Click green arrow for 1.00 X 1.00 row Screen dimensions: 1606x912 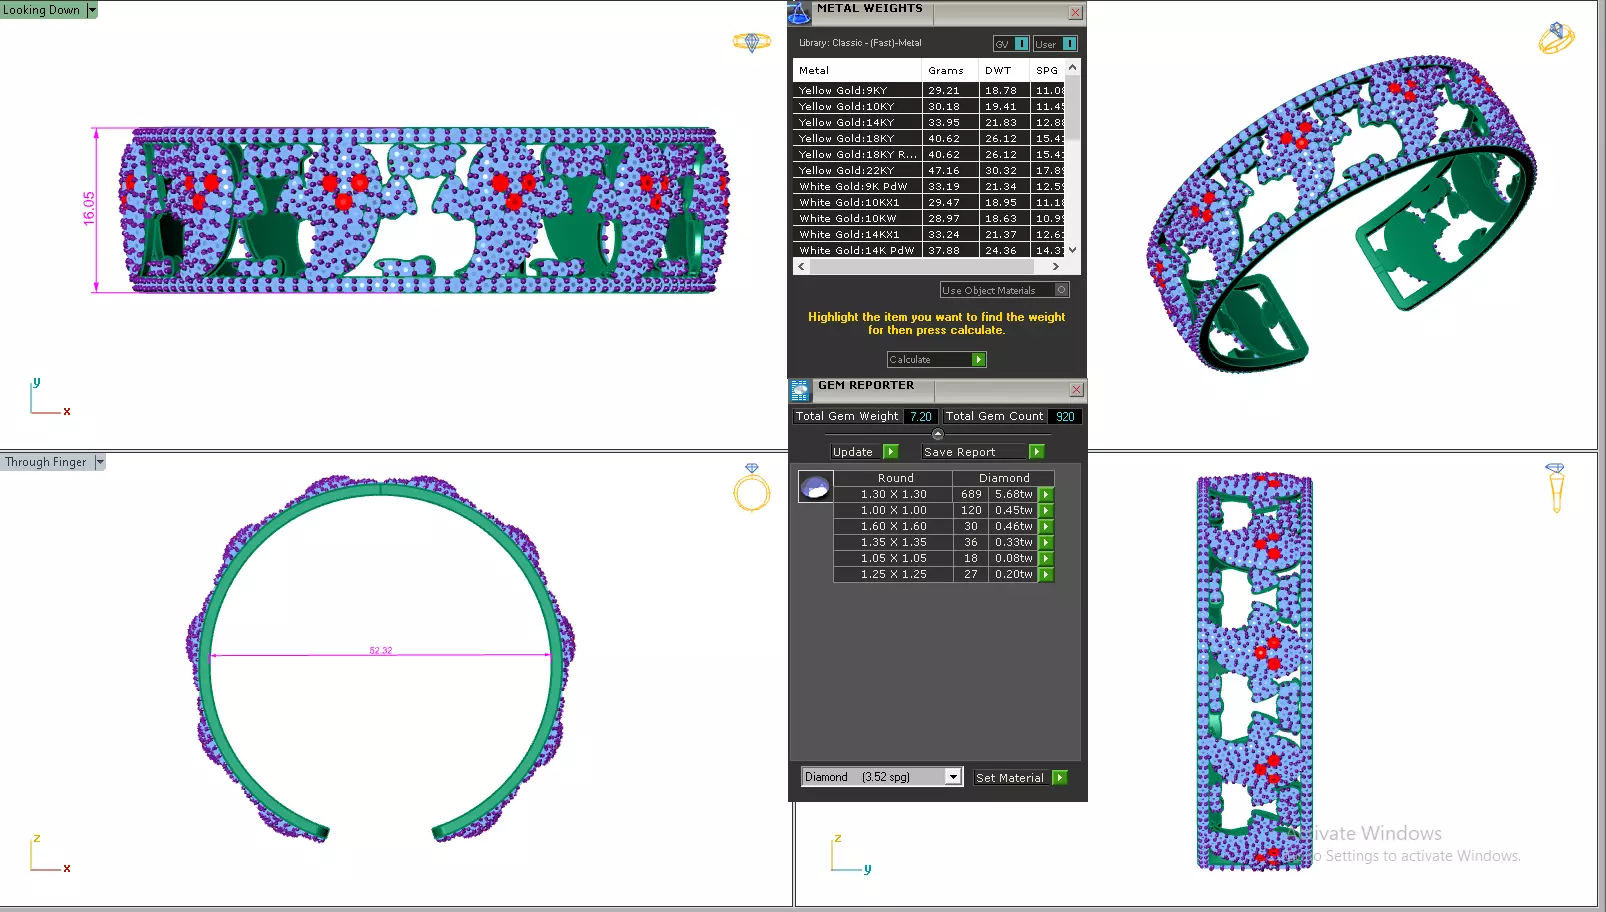pyautogui.click(x=1046, y=511)
